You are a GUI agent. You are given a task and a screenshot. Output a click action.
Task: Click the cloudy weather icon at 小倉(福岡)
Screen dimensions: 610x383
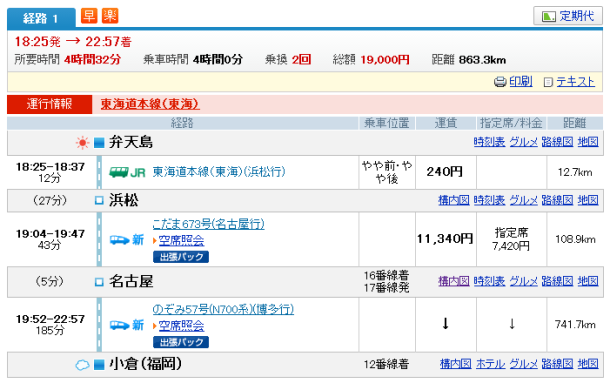(x=82, y=365)
